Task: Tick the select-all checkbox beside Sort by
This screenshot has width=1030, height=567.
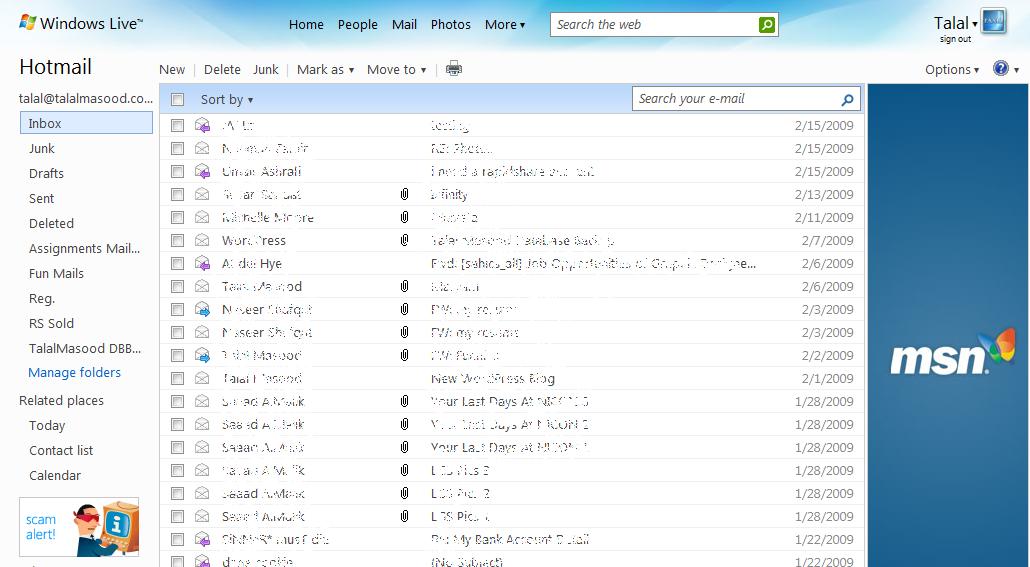Action: pos(177,99)
